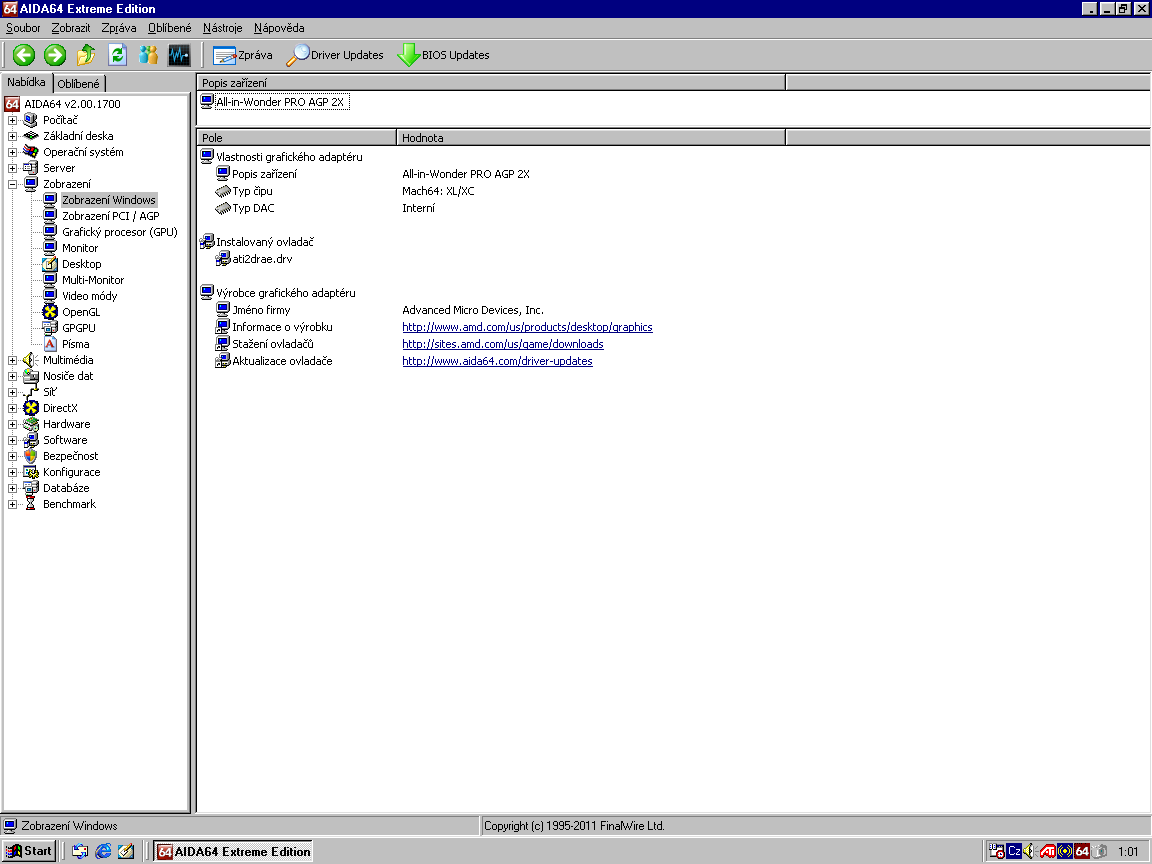Select Grafický procesor (GPU) in the tree
This screenshot has height=864, width=1152.
119,232
